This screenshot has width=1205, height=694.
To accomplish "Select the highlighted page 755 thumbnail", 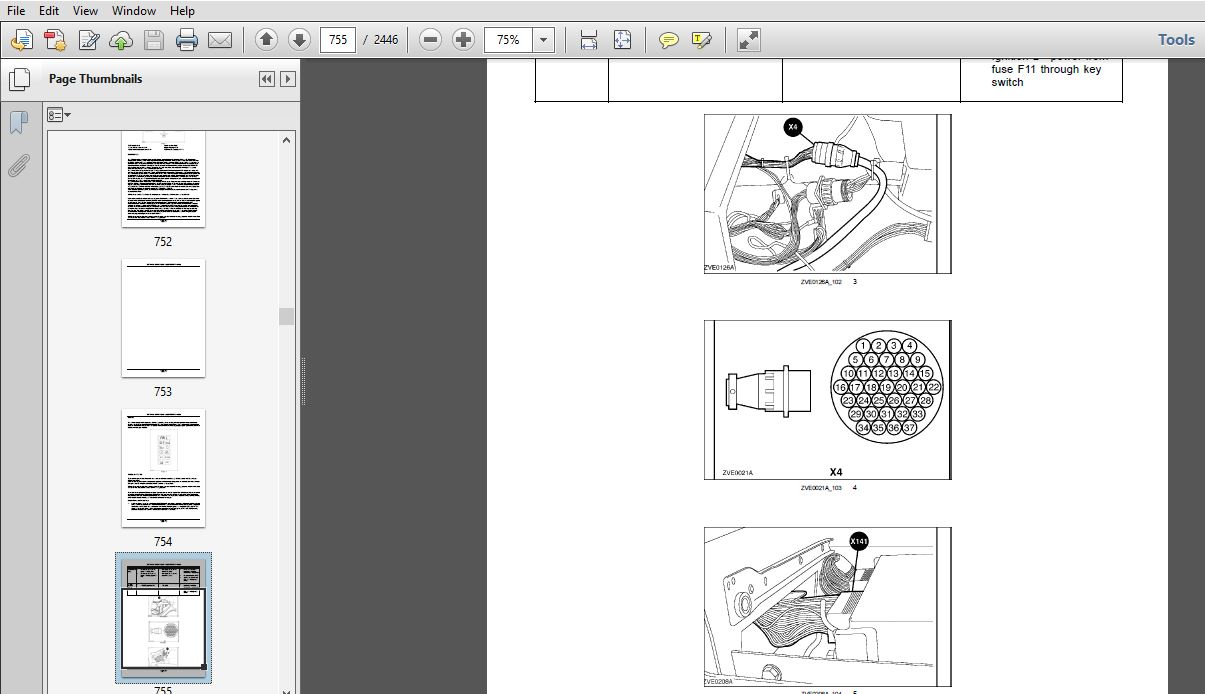I will pyautogui.click(x=163, y=617).
